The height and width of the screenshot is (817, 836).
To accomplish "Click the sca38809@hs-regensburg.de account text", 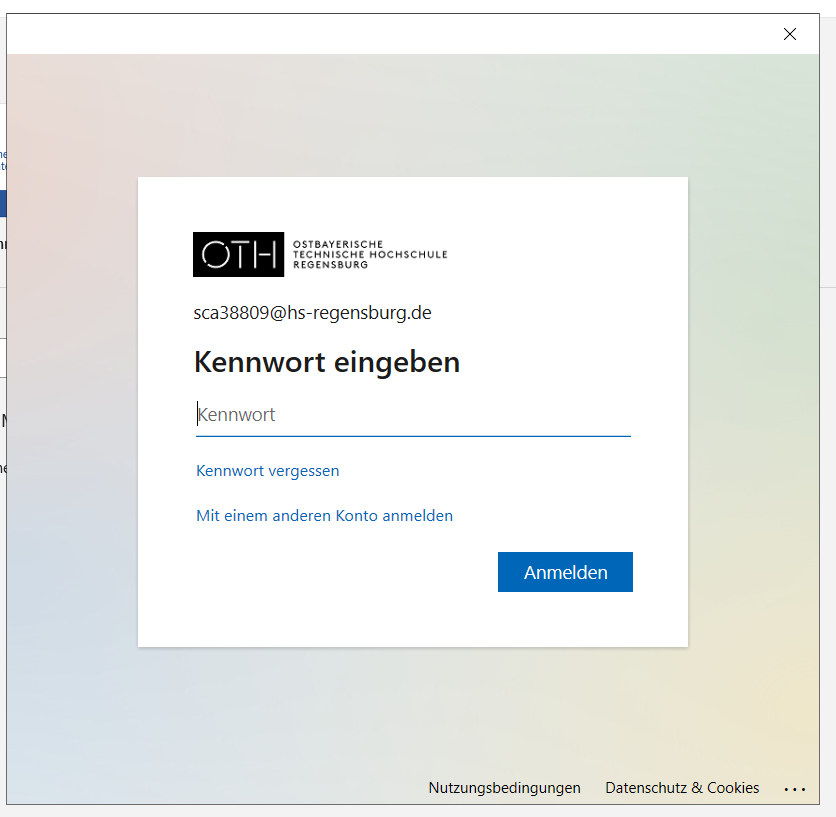I will point(312,313).
